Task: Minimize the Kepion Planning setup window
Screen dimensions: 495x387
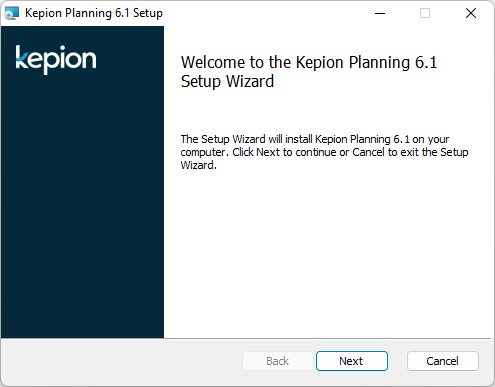Action: [380, 13]
